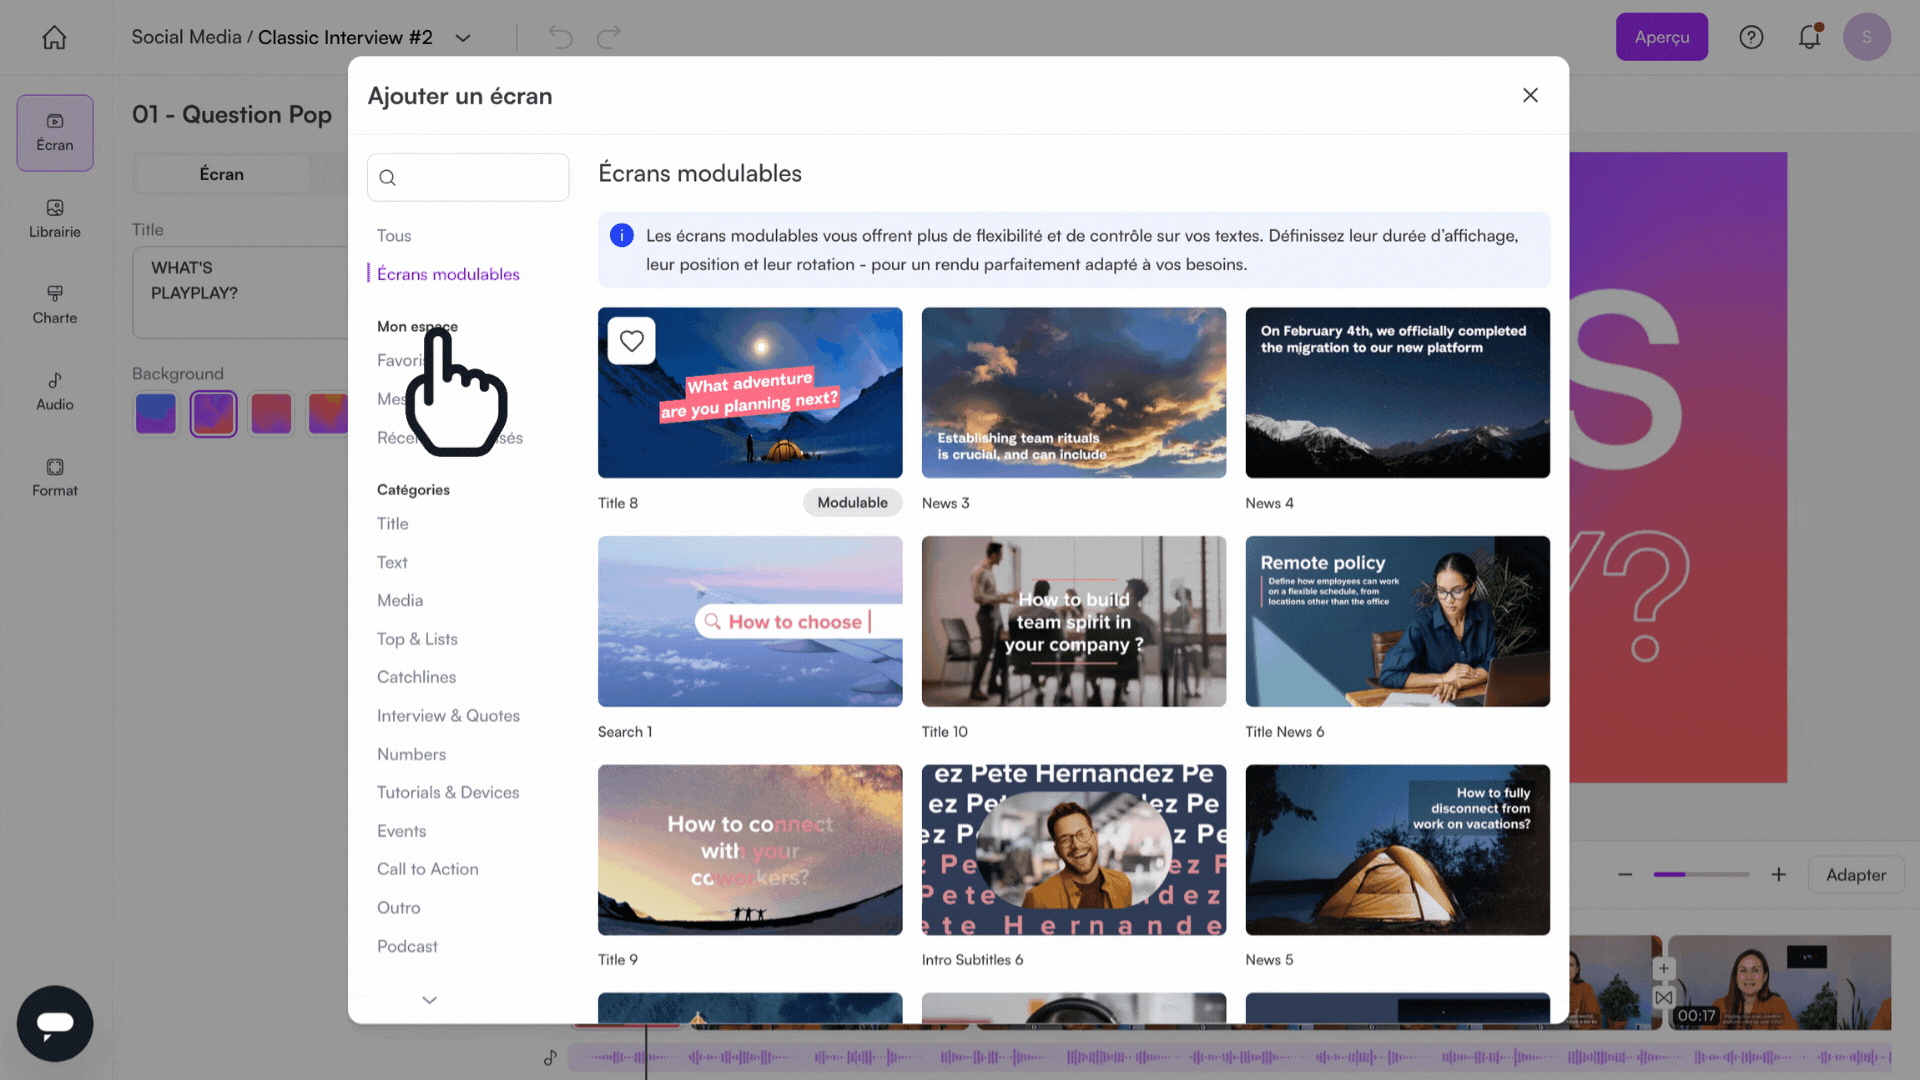The width and height of the screenshot is (1920, 1080).
Task: Choose the Remote policy Title News 6 thumbnail
Action: [1397, 621]
